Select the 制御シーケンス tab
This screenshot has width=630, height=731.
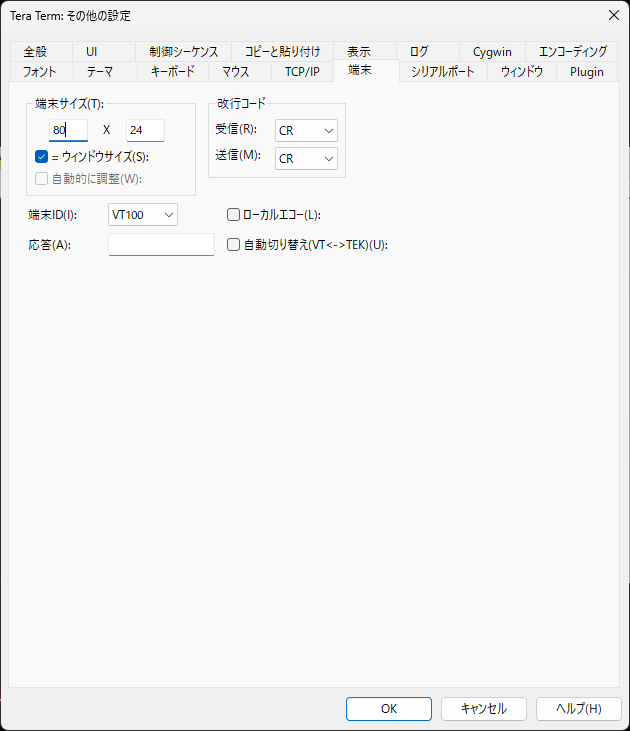click(x=183, y=52)
